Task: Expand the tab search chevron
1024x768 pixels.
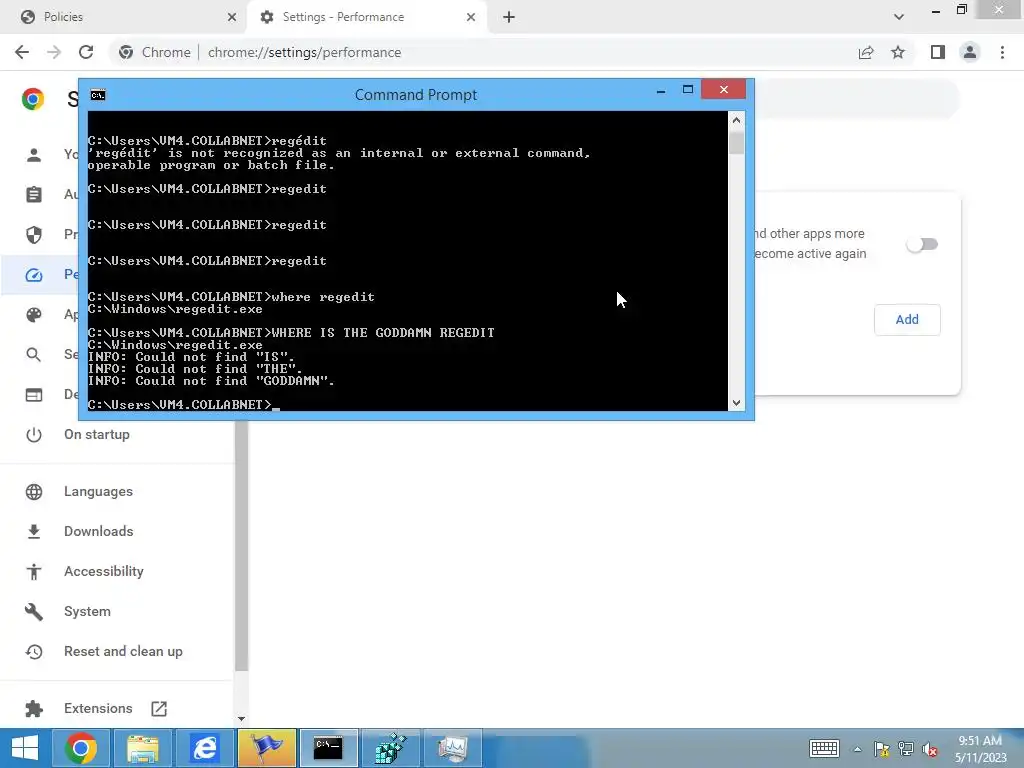Action: point(899,17)
